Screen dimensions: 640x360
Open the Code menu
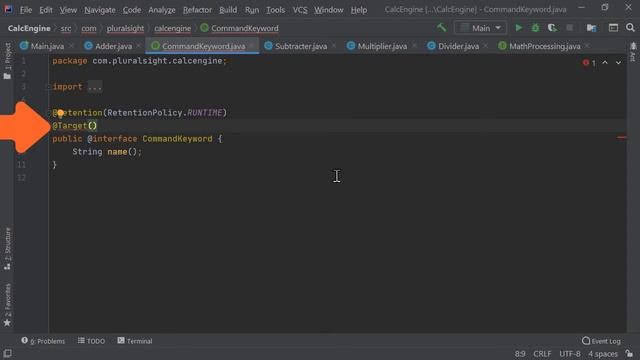coord(132,10)
